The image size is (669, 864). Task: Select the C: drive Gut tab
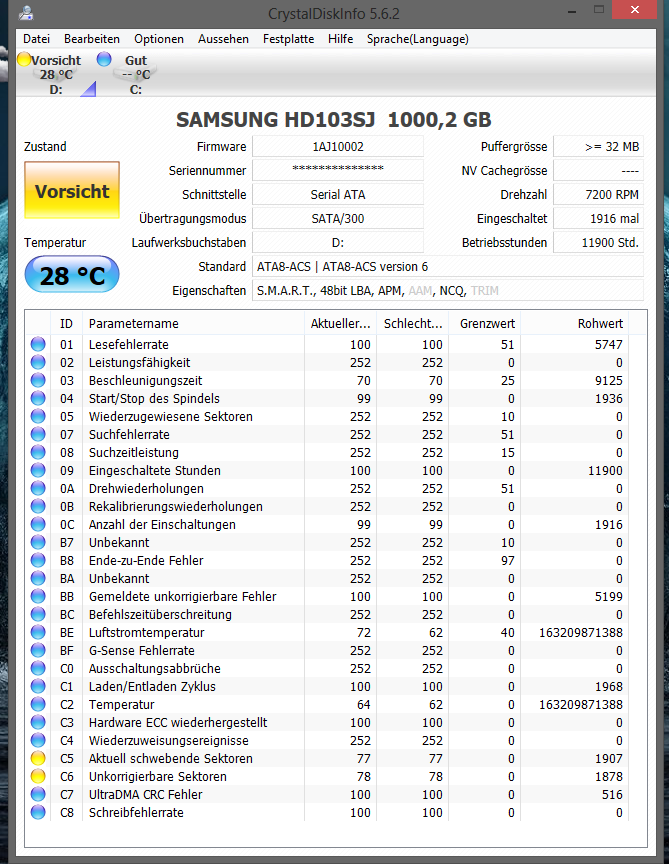135,74
